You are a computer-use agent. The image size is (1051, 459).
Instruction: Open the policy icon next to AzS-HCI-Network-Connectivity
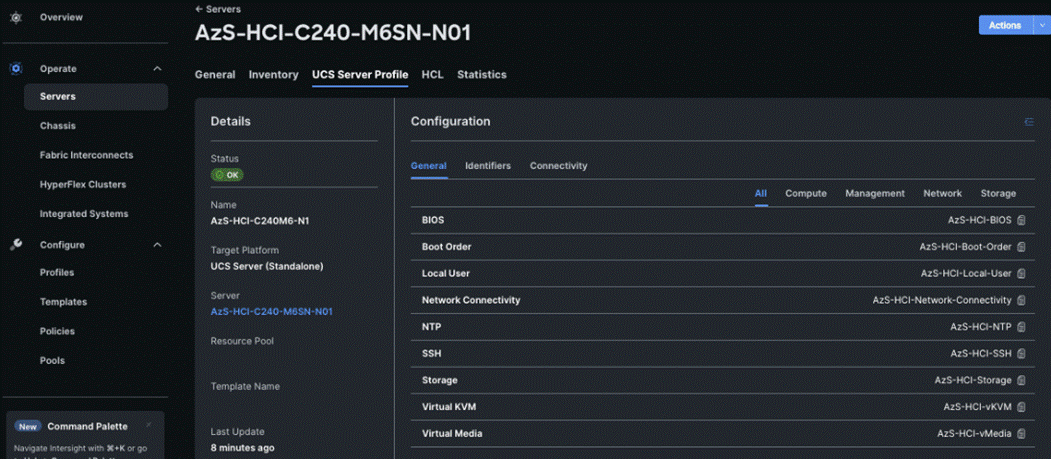pos(1022,300)
